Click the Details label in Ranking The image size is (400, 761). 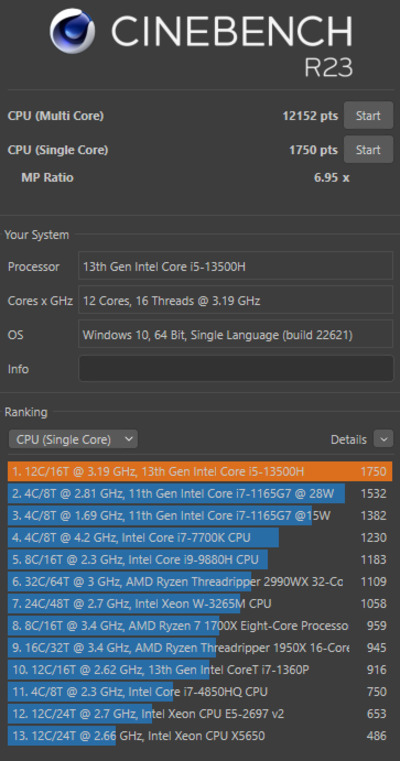click(x=349, y=440)
